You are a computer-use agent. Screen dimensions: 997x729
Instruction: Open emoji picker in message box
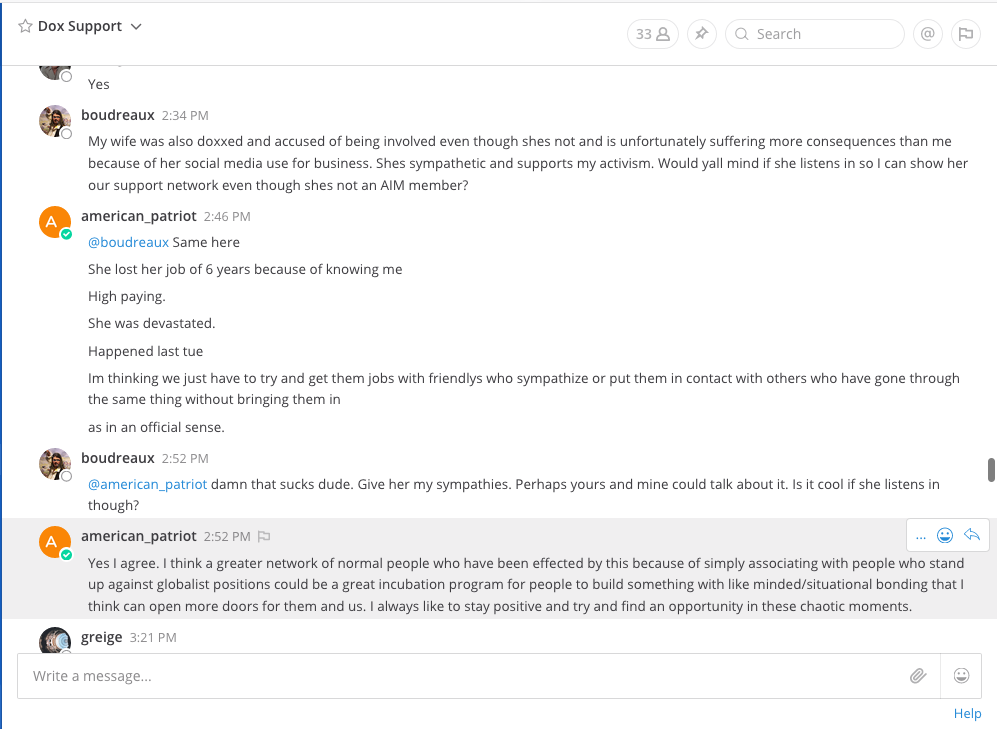tap(961, 676)
